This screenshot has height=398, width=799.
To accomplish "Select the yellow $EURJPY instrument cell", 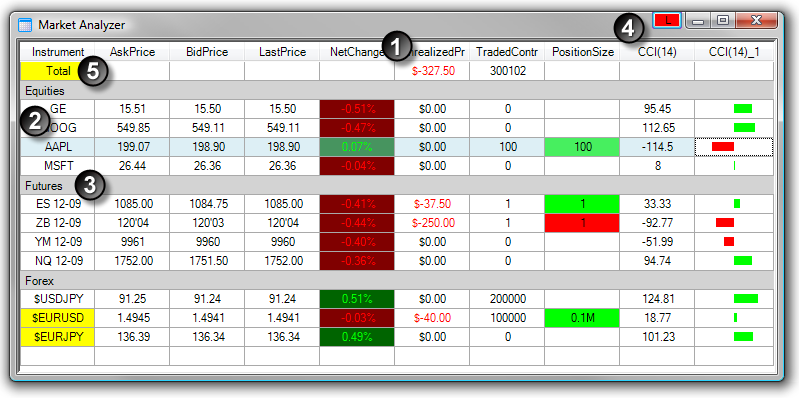I will point(58,337).
